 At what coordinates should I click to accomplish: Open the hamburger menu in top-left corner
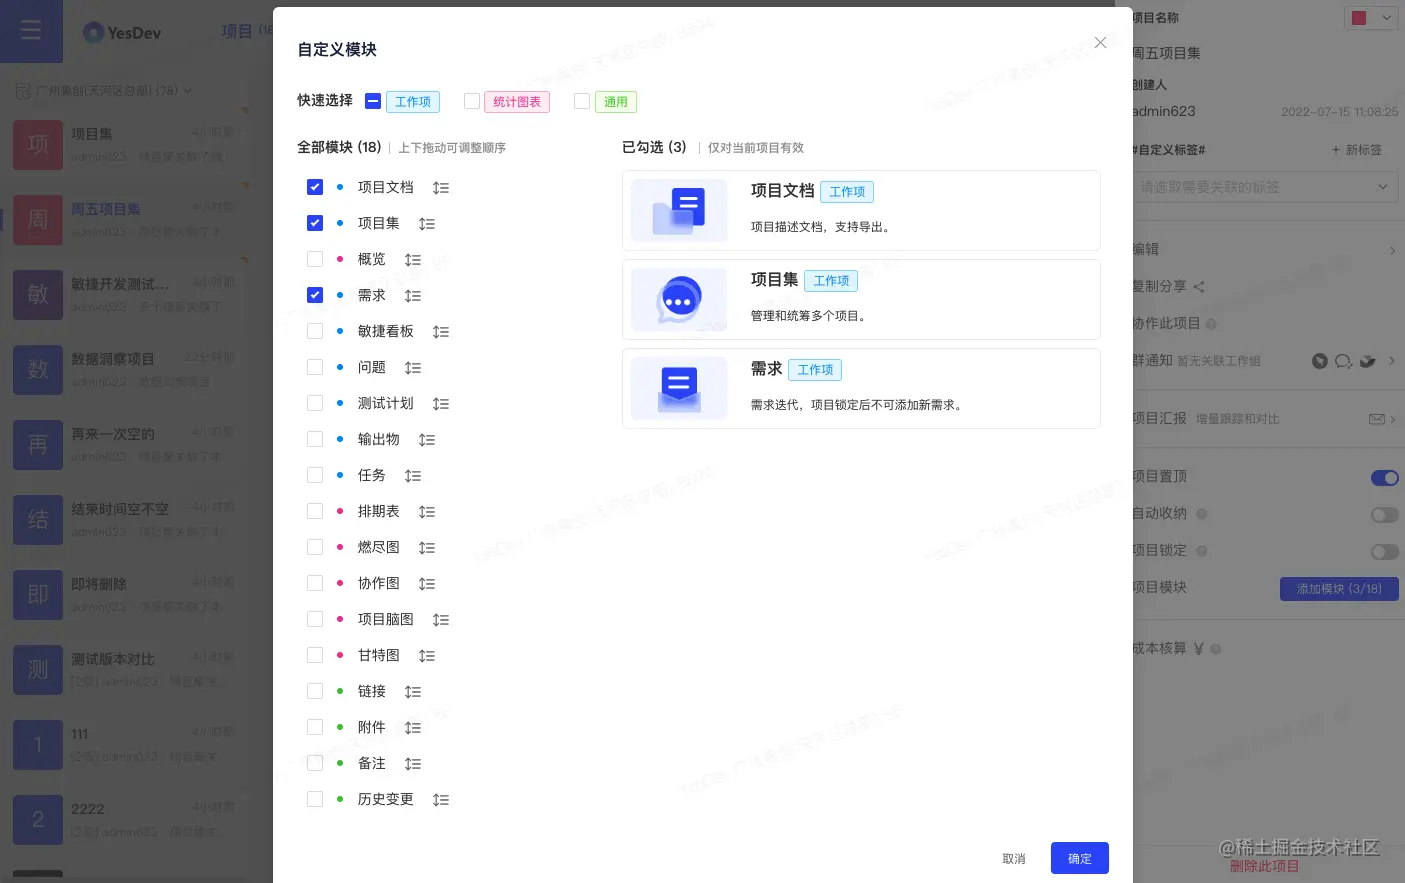31,31
